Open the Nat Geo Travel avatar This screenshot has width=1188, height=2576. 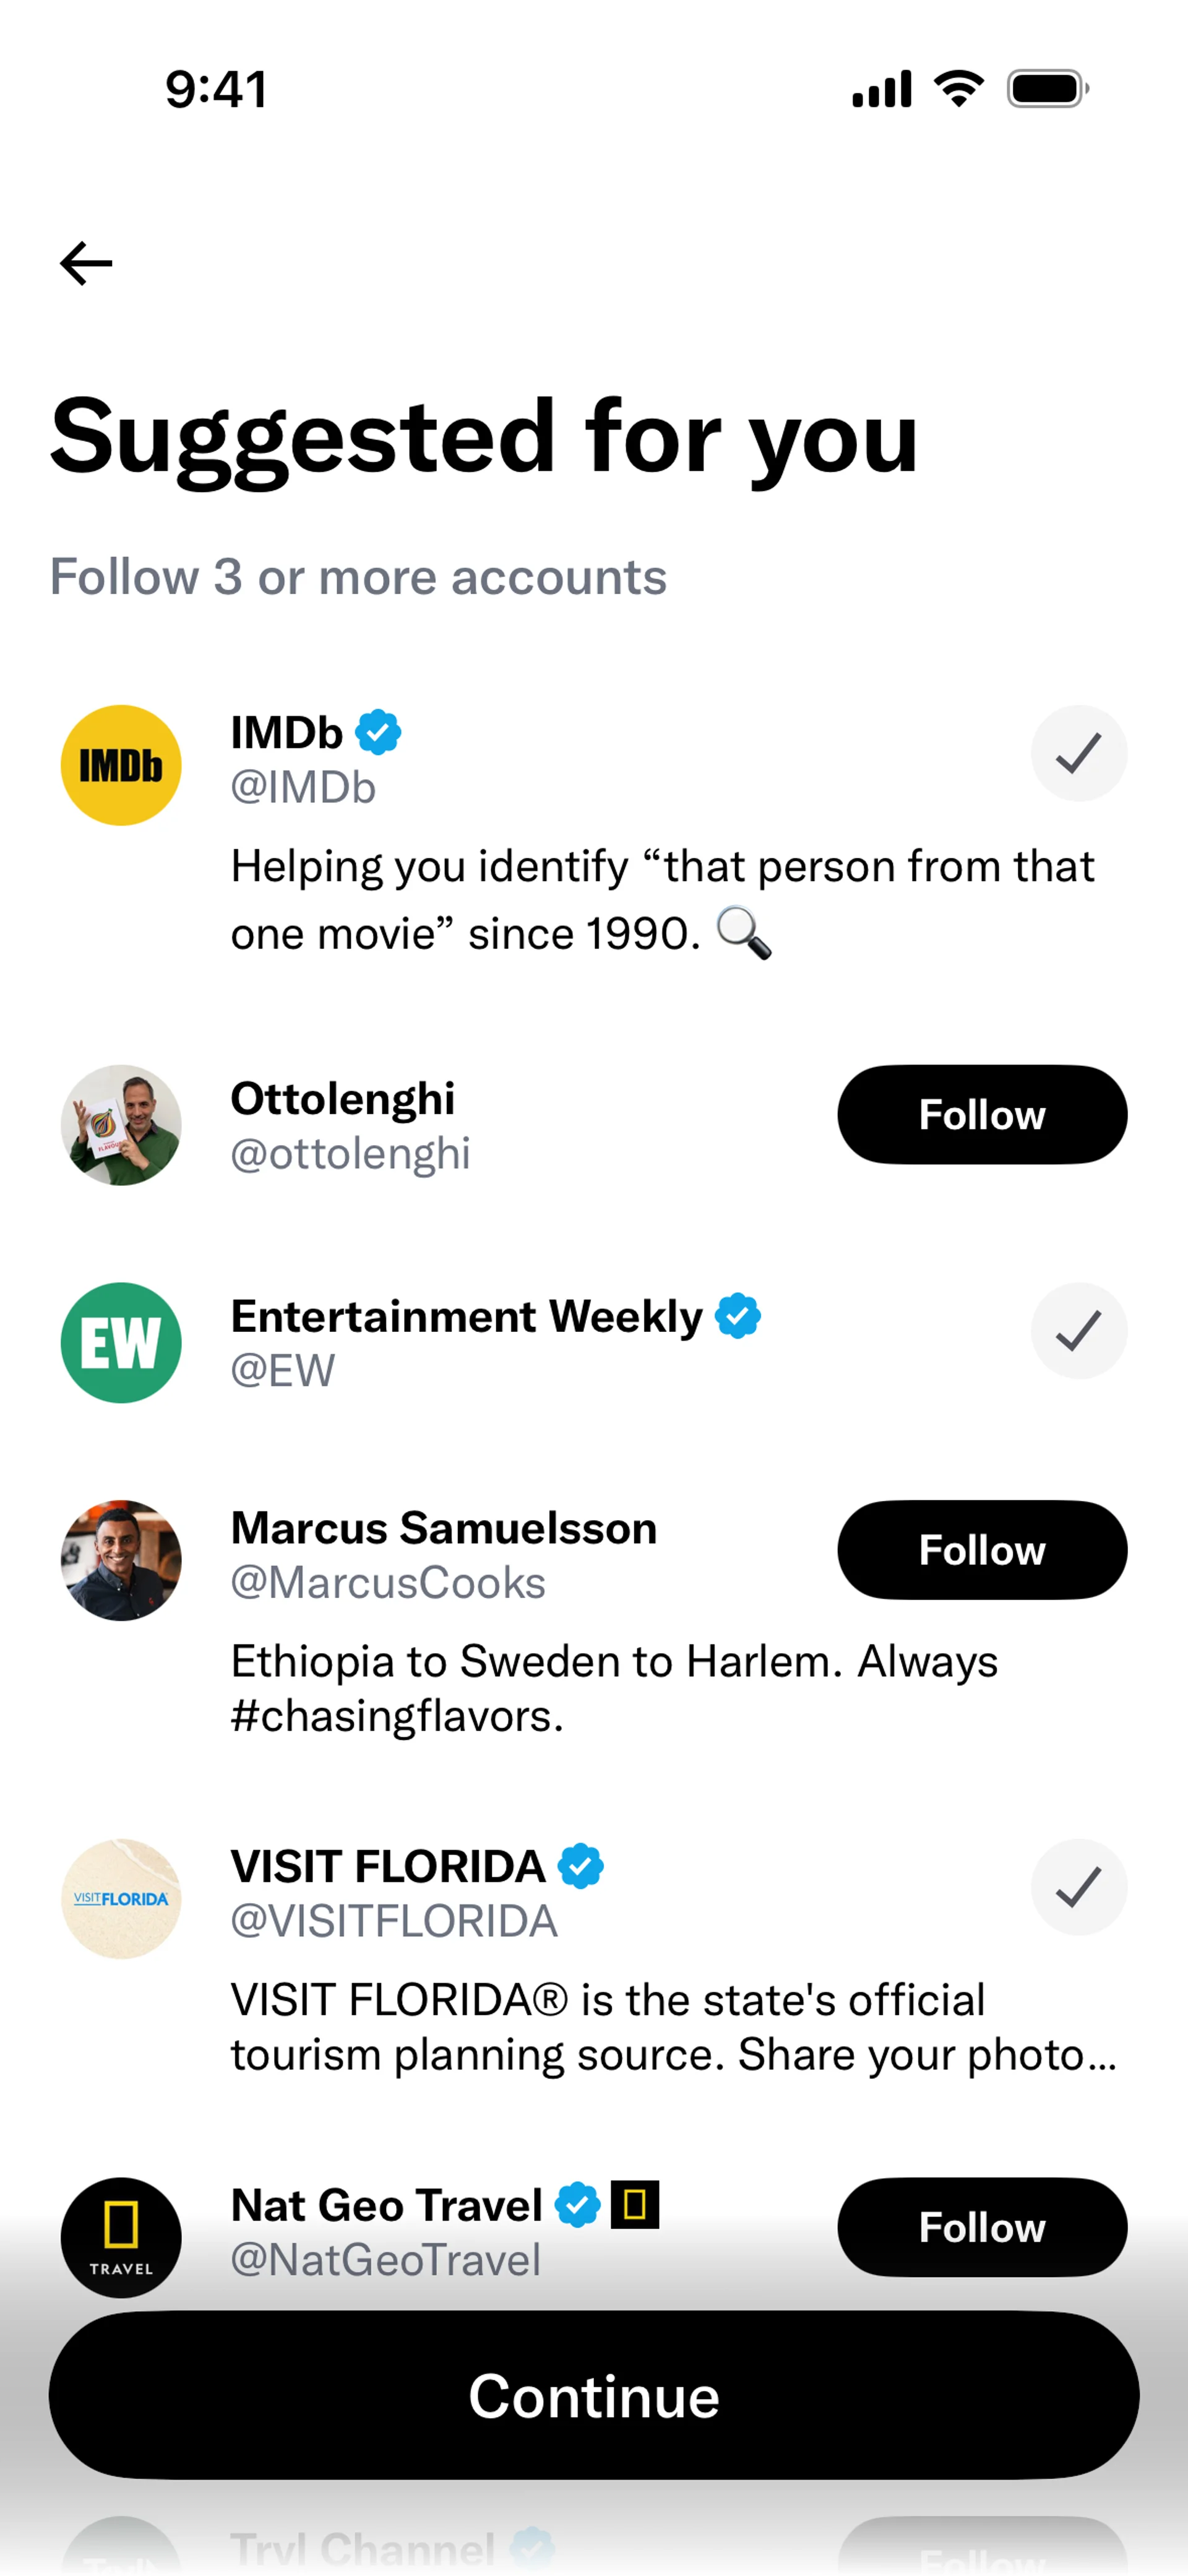pos(121,2238)
